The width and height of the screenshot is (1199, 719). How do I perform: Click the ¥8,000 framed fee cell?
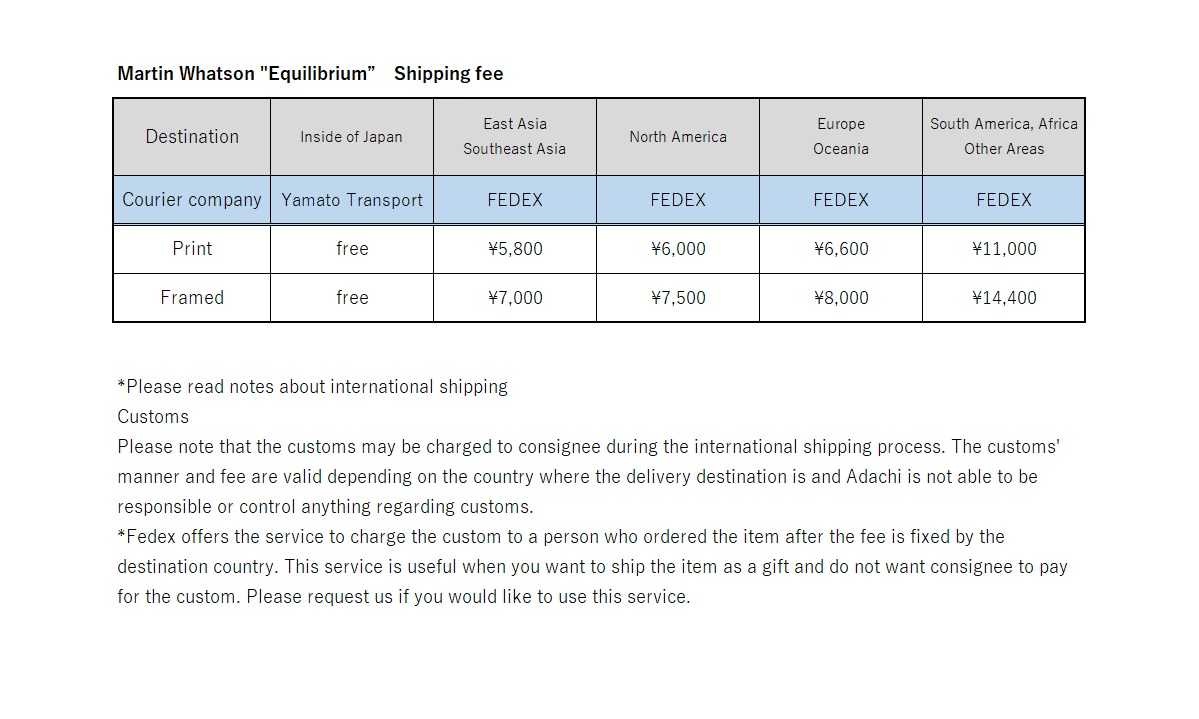[841, 298]
